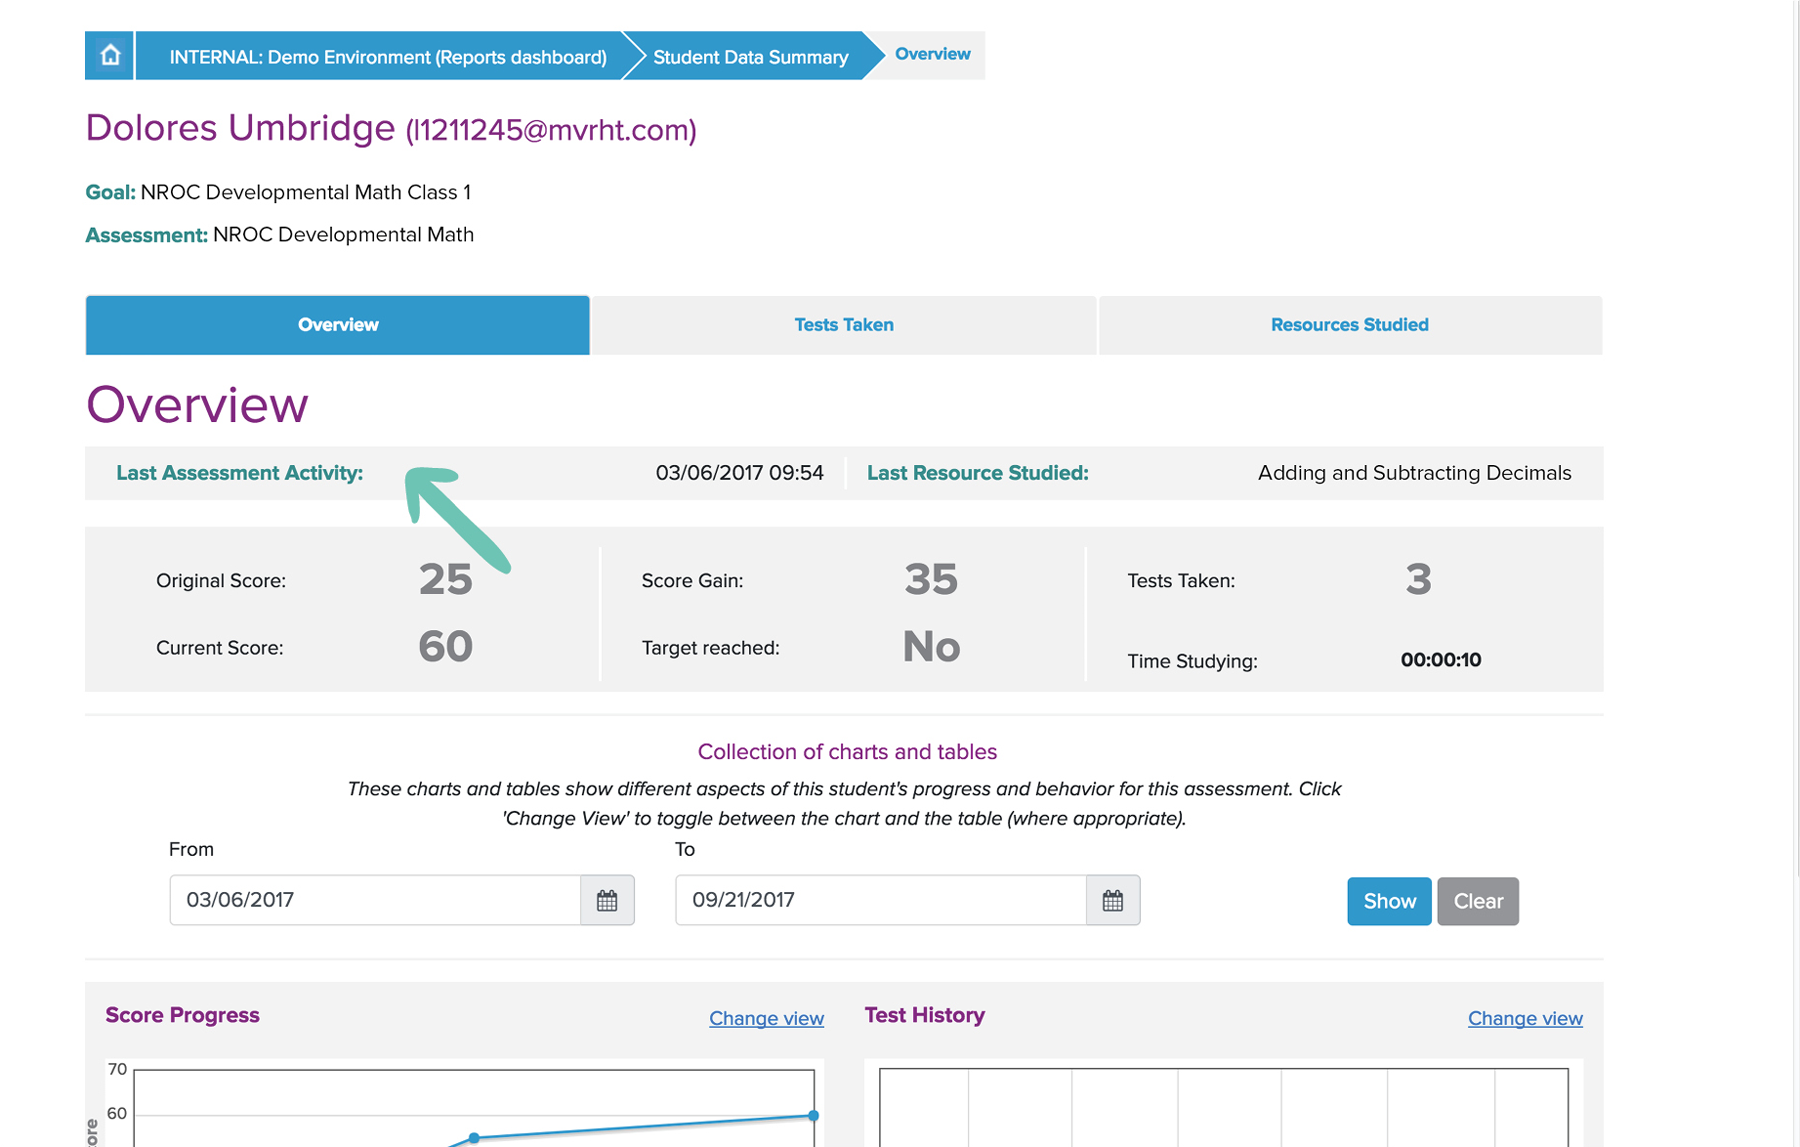Change view of Test History chart
Viewport: 1800px width, 1147px height.
point(1524,1018)
